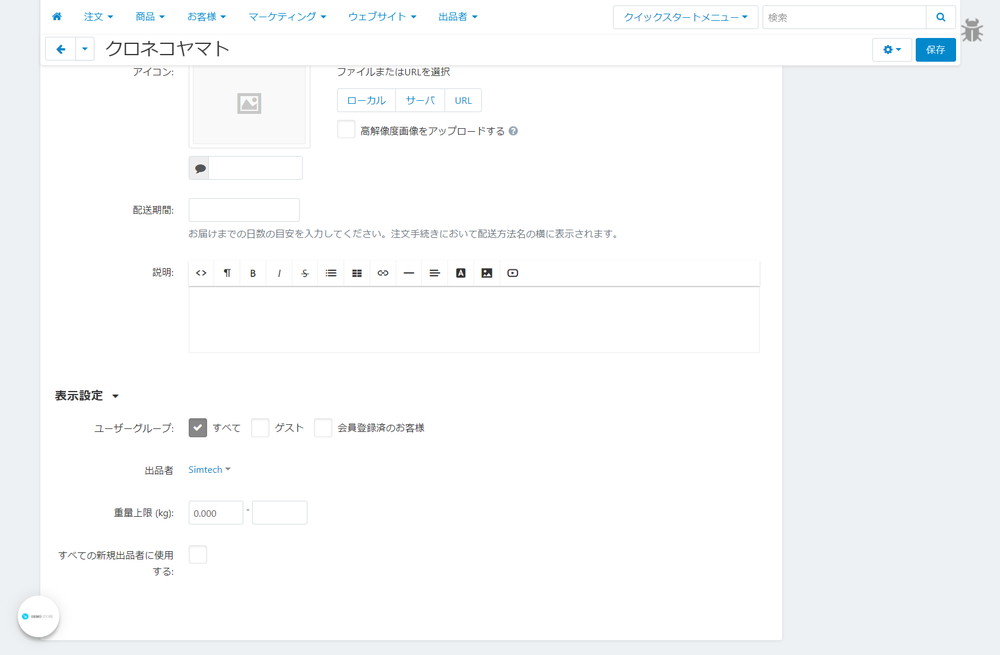The height and width of the screenshot is (655, 1000).
Task: Toggle HTML source view in editor
Action: 201,273
